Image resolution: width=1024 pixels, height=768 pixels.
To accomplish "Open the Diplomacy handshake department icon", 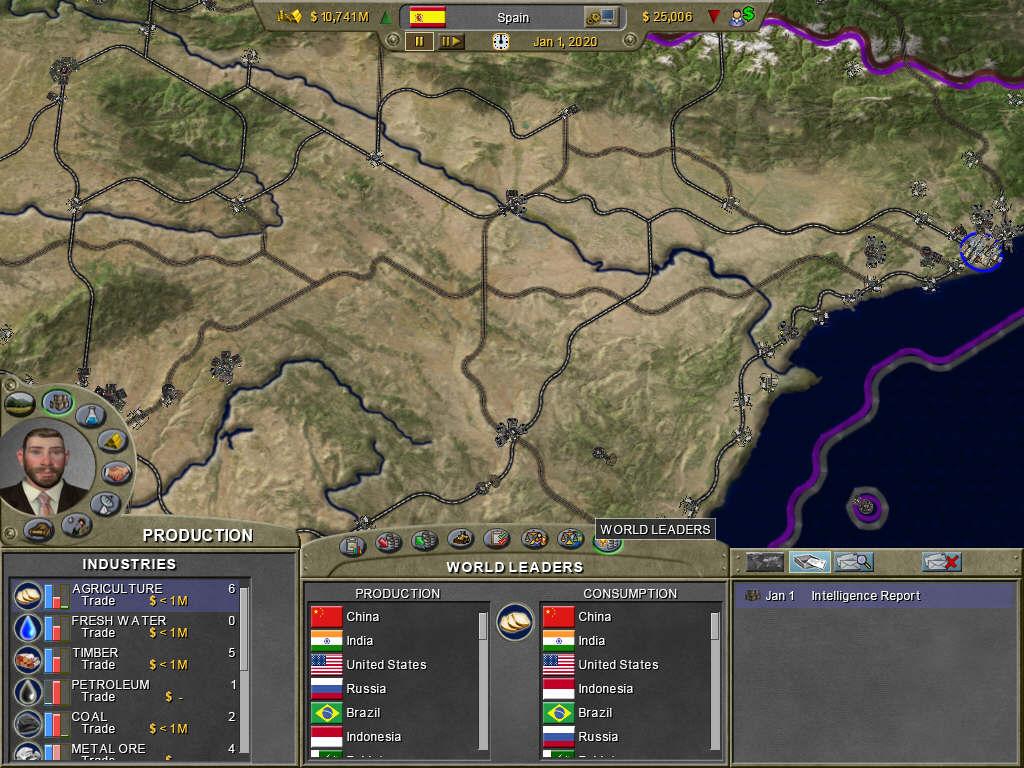I will [116, 473].
